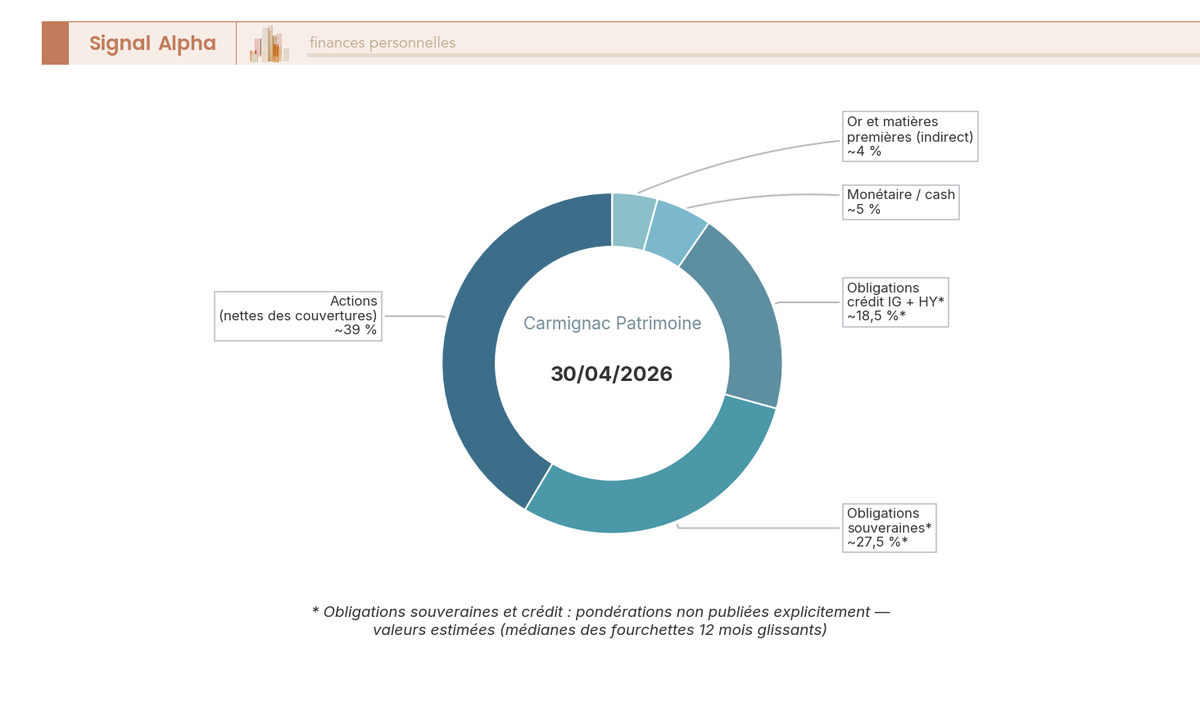Click the date 30/04/2026 in donut

(612, 374)
